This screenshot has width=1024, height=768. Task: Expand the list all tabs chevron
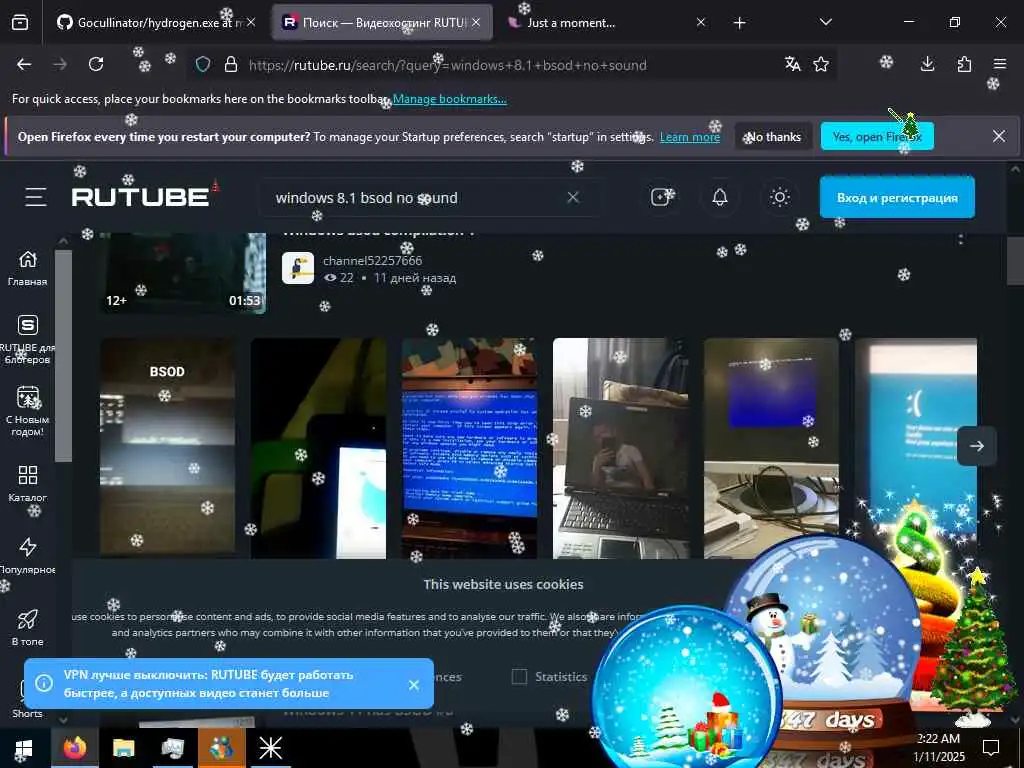[x=825, y=22]
